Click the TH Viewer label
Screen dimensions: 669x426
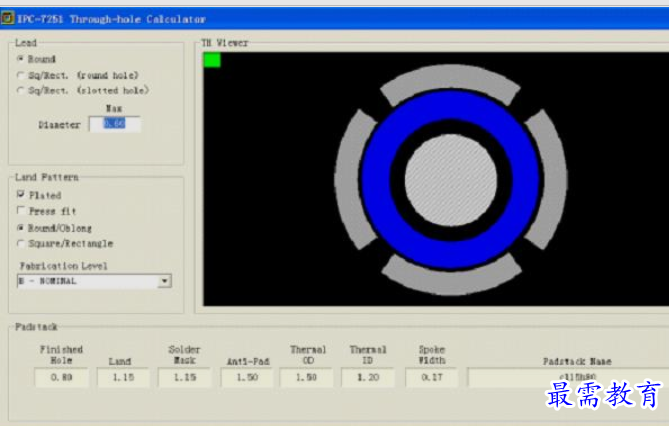(224, 43)
